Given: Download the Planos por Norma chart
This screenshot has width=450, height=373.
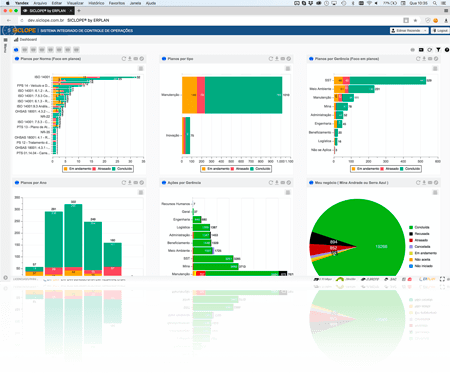Looking at the screenshot, I should pos(130,59).
